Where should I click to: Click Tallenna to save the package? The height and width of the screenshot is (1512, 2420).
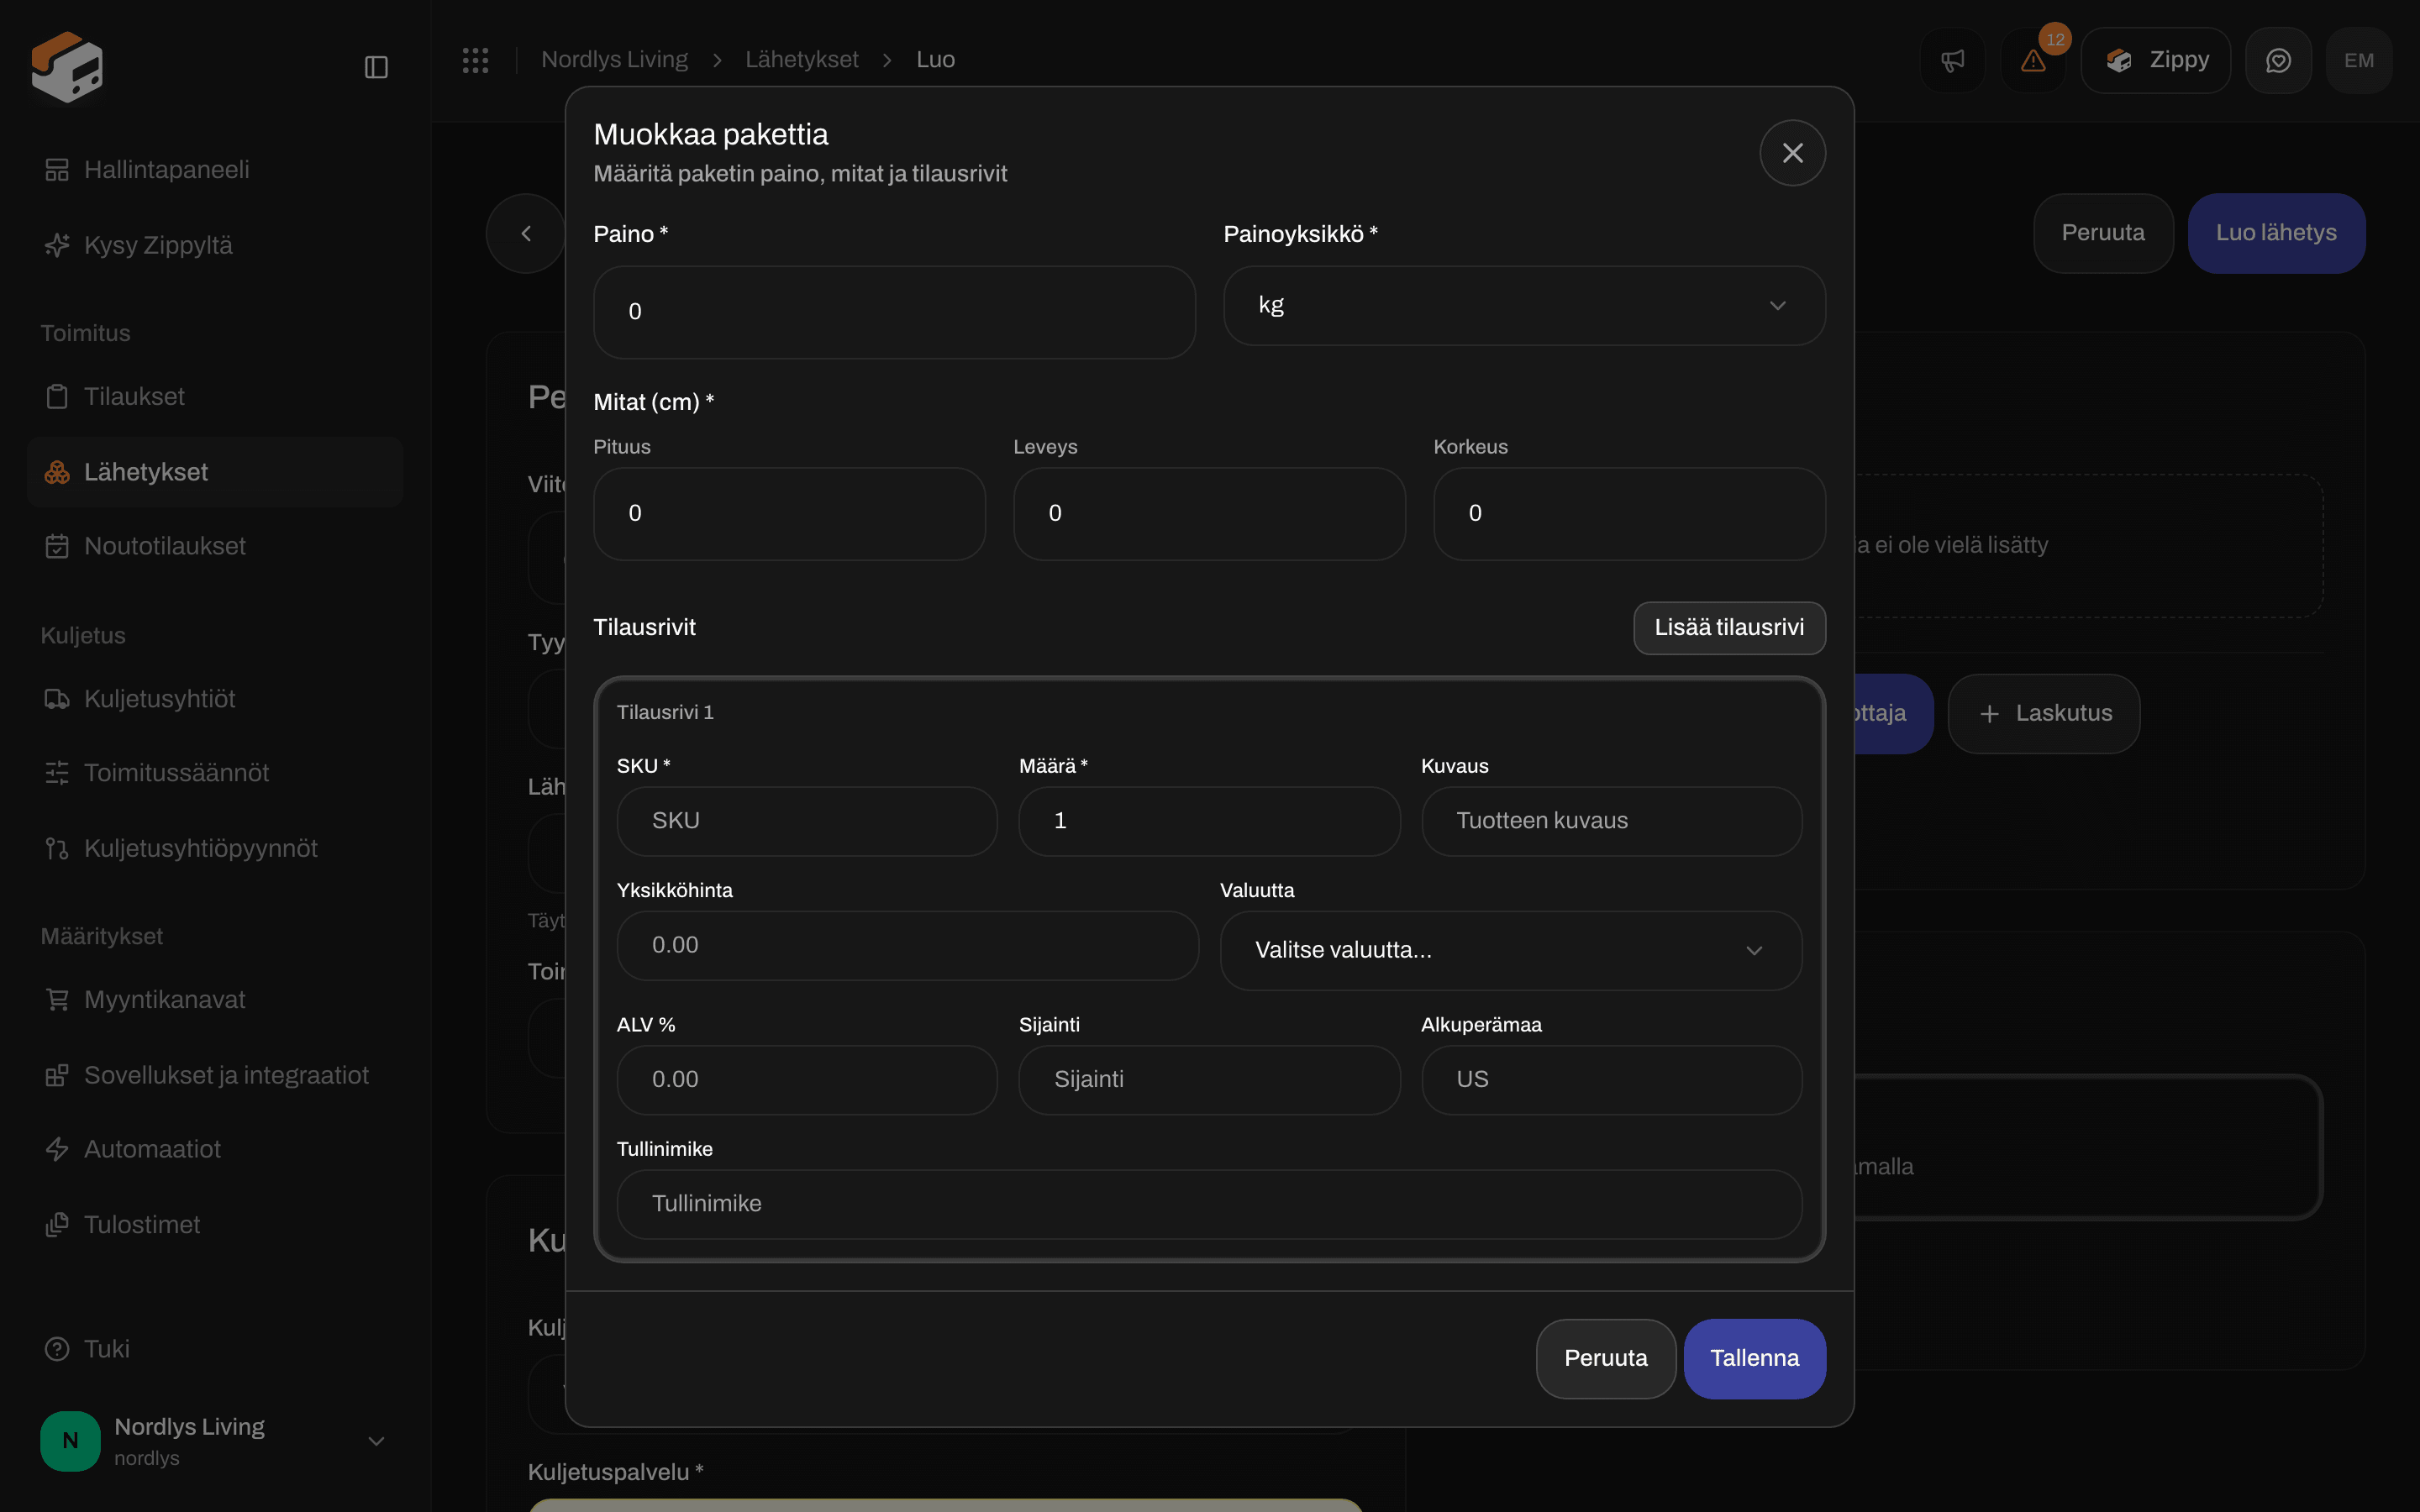pos(1754,1358)
